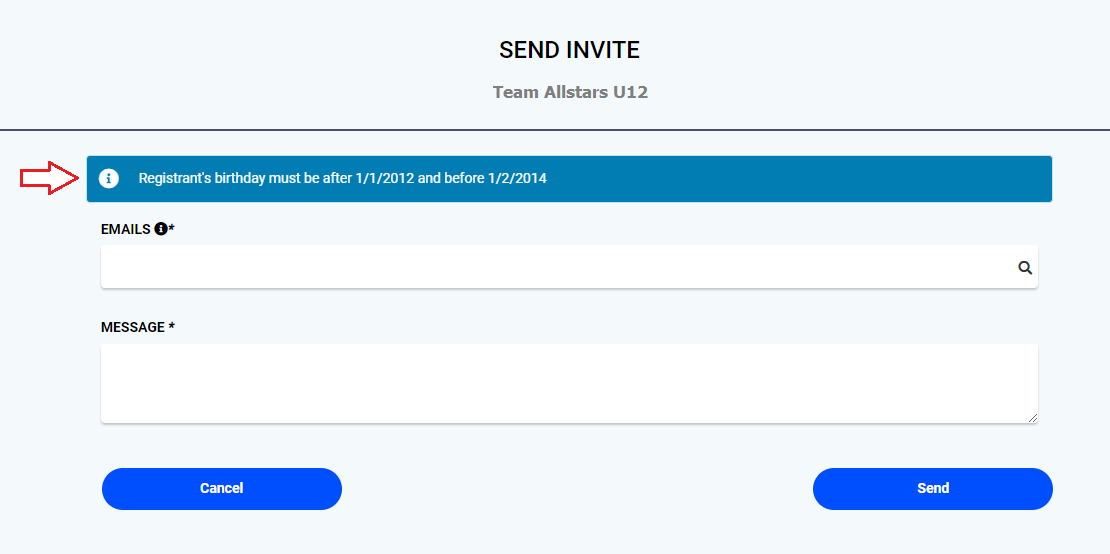The width and height of the screenshot is (1110, 554).
Task: Select the Team Allstars U12 subtitle
Action: 570,92
